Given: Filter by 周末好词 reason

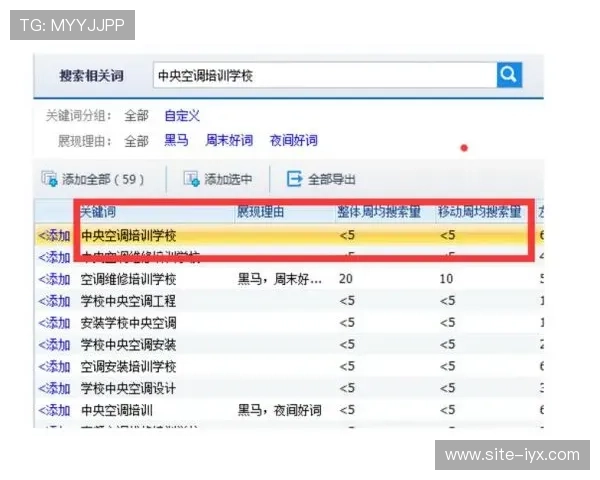Looking at the screenshot, I should click(x=229, y=140).
